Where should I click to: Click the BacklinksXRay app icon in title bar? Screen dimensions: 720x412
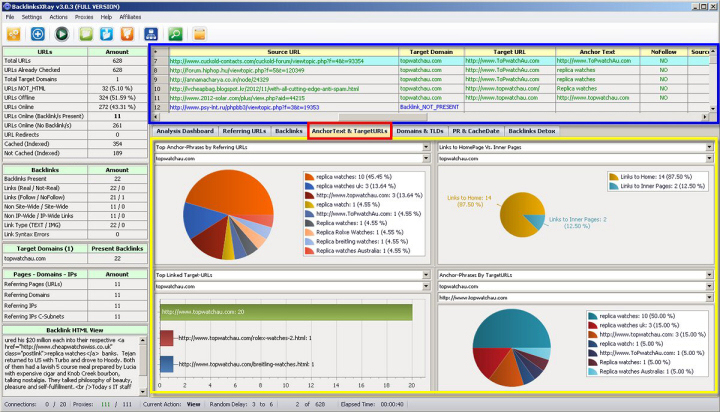6,6
